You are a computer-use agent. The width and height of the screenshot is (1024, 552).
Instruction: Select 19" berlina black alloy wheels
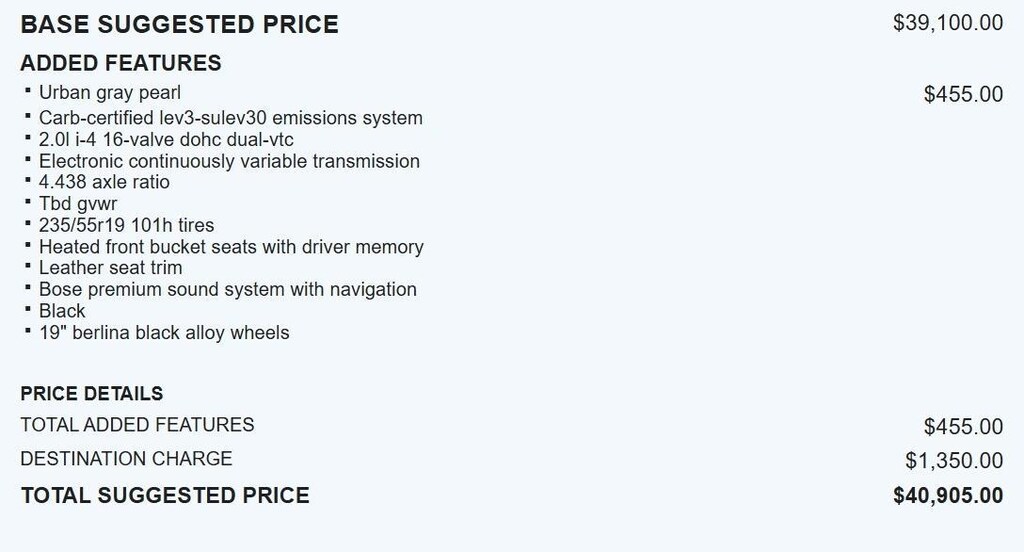(164, 332)
